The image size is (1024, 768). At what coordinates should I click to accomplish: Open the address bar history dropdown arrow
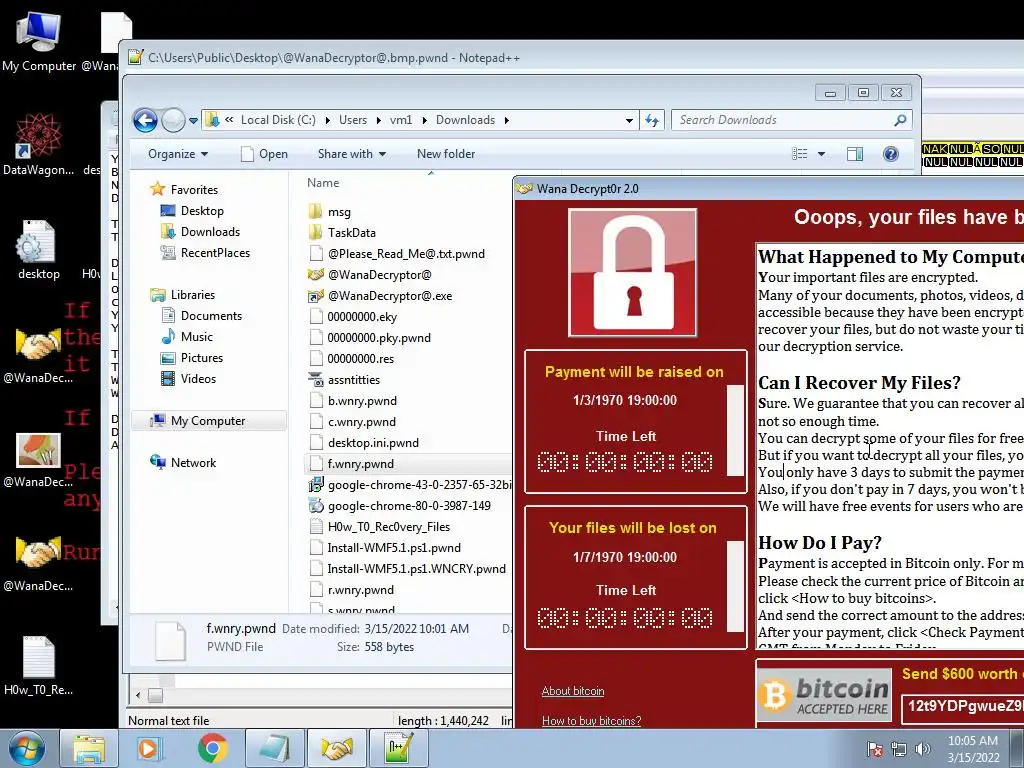click(x=629, y=120)
